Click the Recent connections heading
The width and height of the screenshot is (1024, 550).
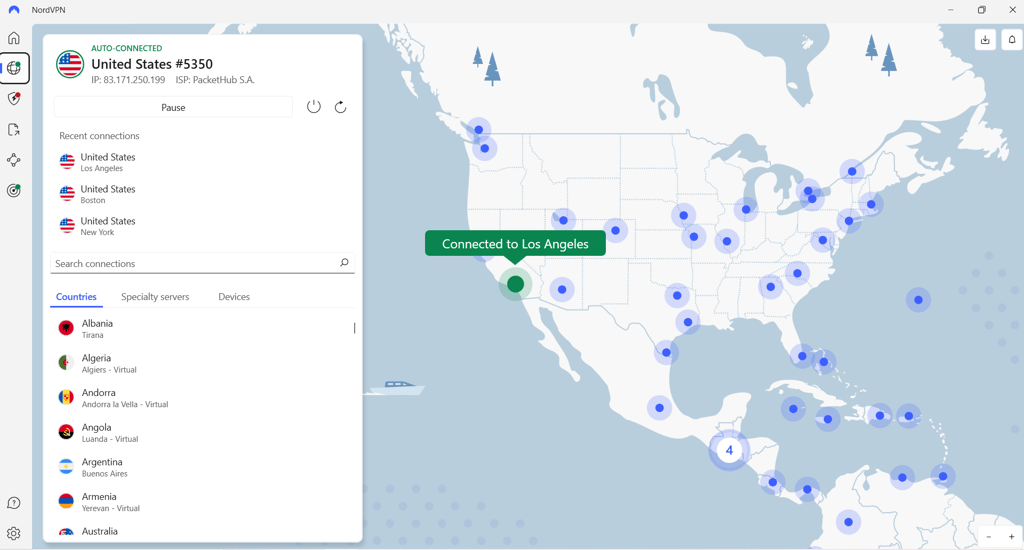coord(99,136)
